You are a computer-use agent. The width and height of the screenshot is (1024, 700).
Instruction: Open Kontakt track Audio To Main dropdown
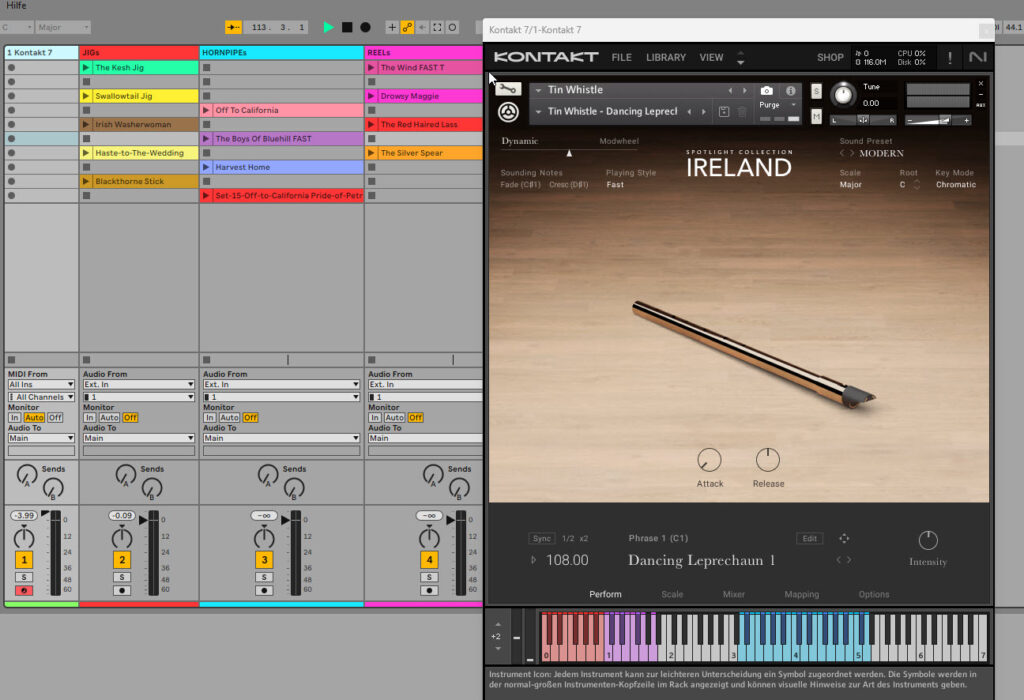41,438
